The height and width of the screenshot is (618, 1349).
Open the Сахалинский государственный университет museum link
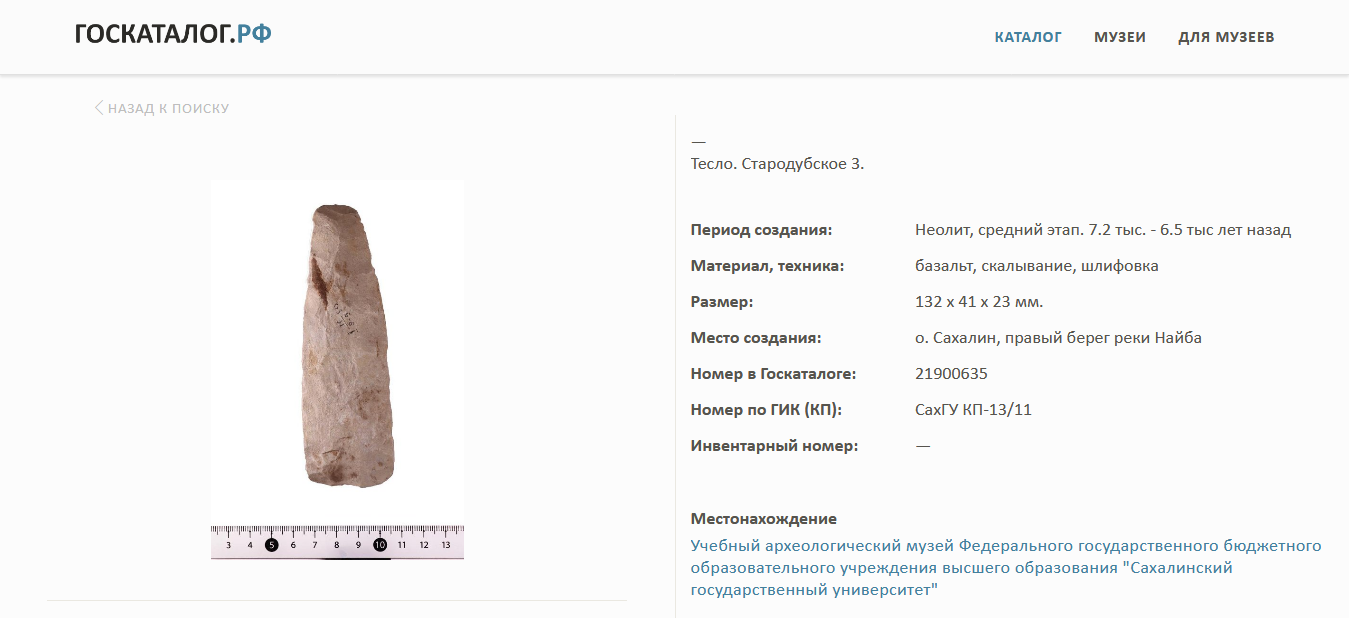pyautogui.click(x=1006, y=568)
